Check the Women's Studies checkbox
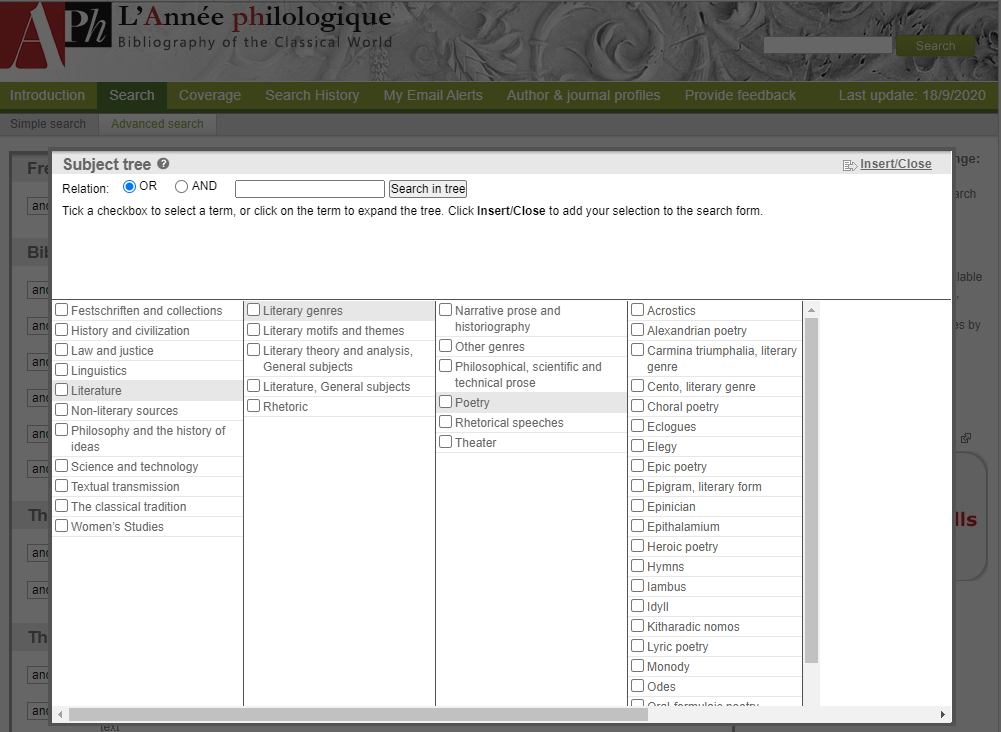 (x=62, y=526)
